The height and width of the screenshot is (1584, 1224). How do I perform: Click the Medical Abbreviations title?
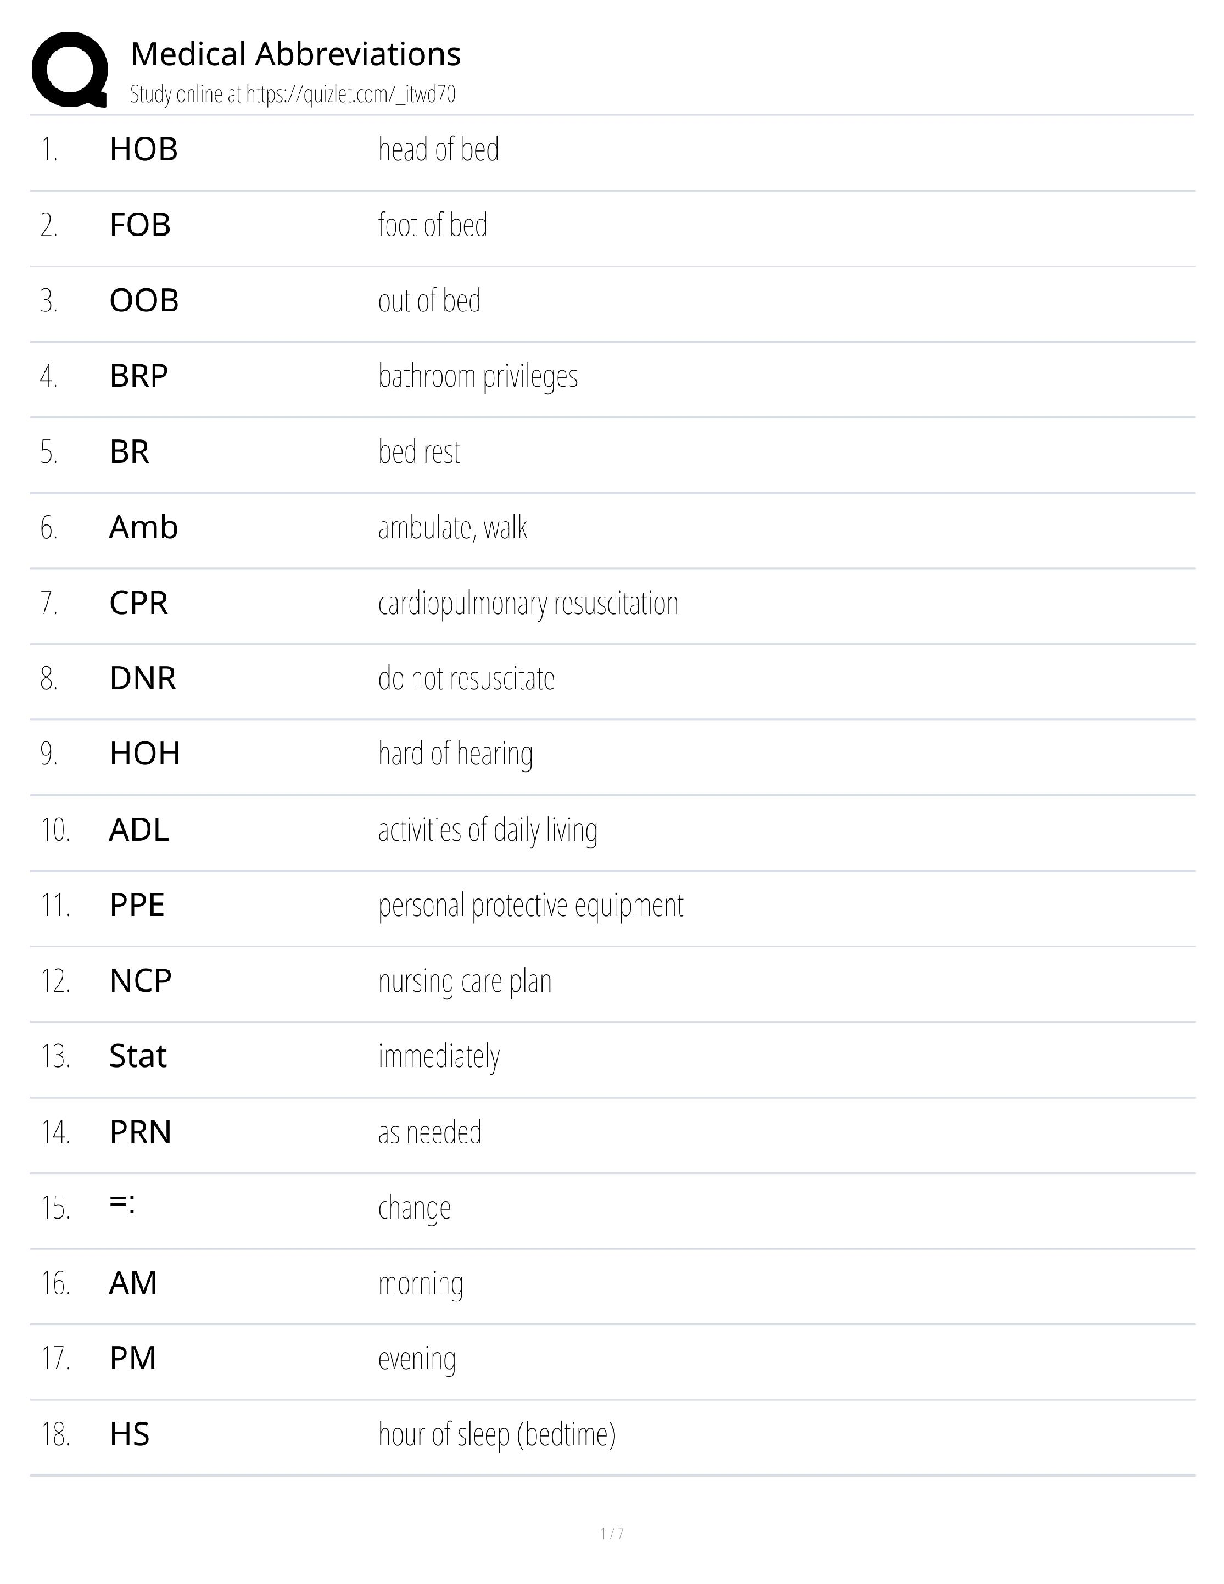tap(295, 53)
